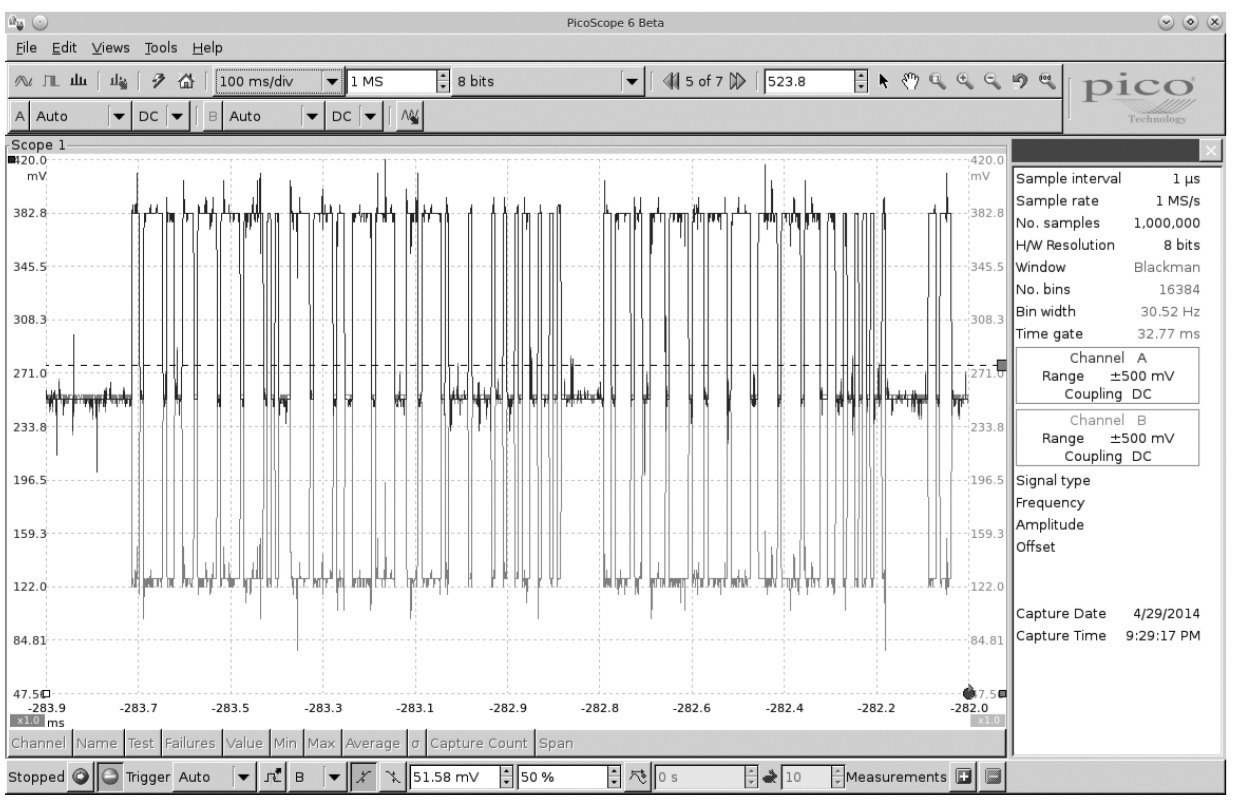Click the undo zoom icon
The width and height of the screenshot is (1234, 802).
click(1019, 81)
